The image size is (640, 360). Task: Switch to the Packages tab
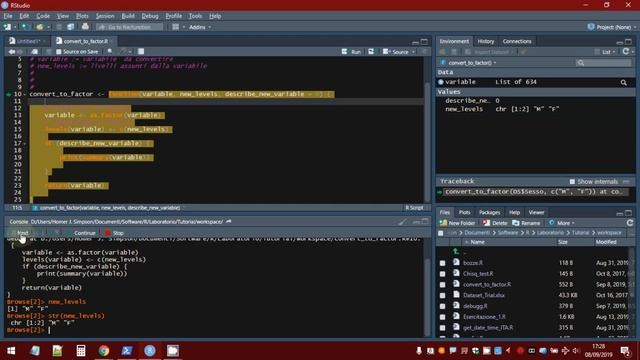point(489,212)
